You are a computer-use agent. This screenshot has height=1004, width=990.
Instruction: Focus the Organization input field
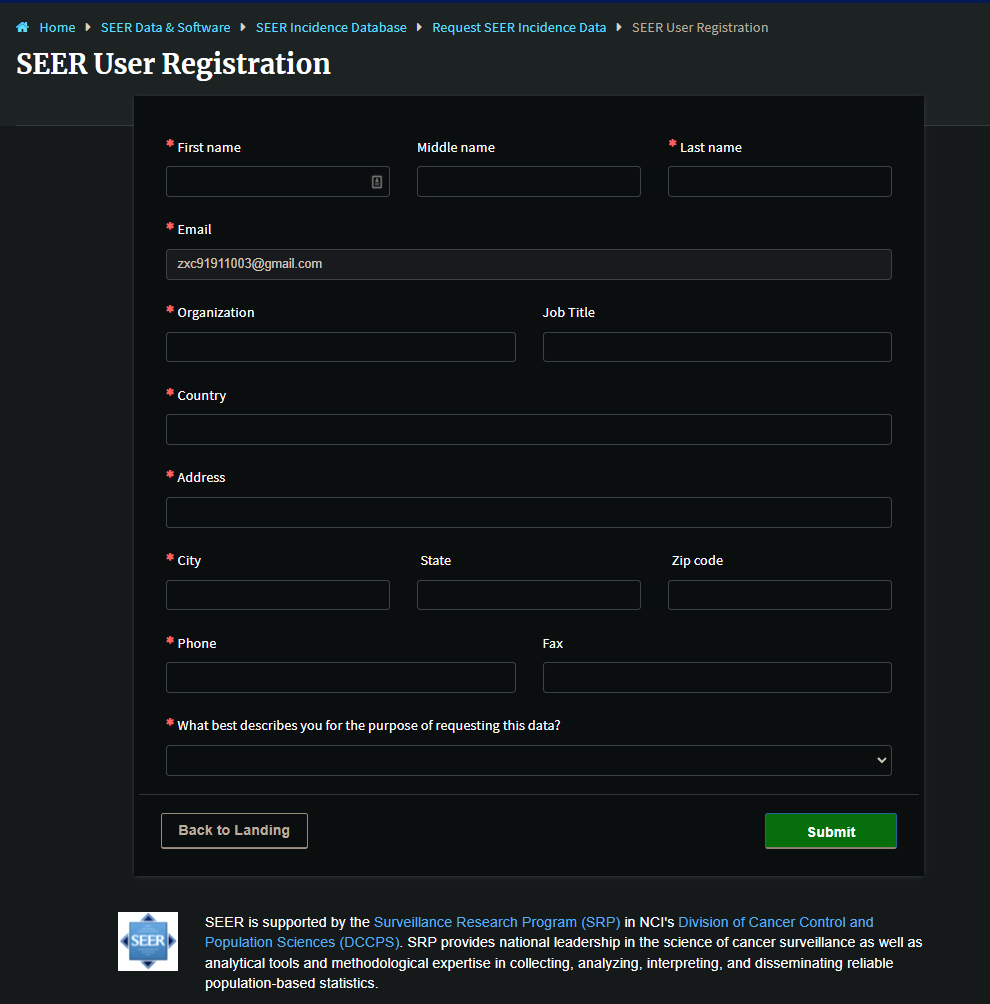coord(341,347)
